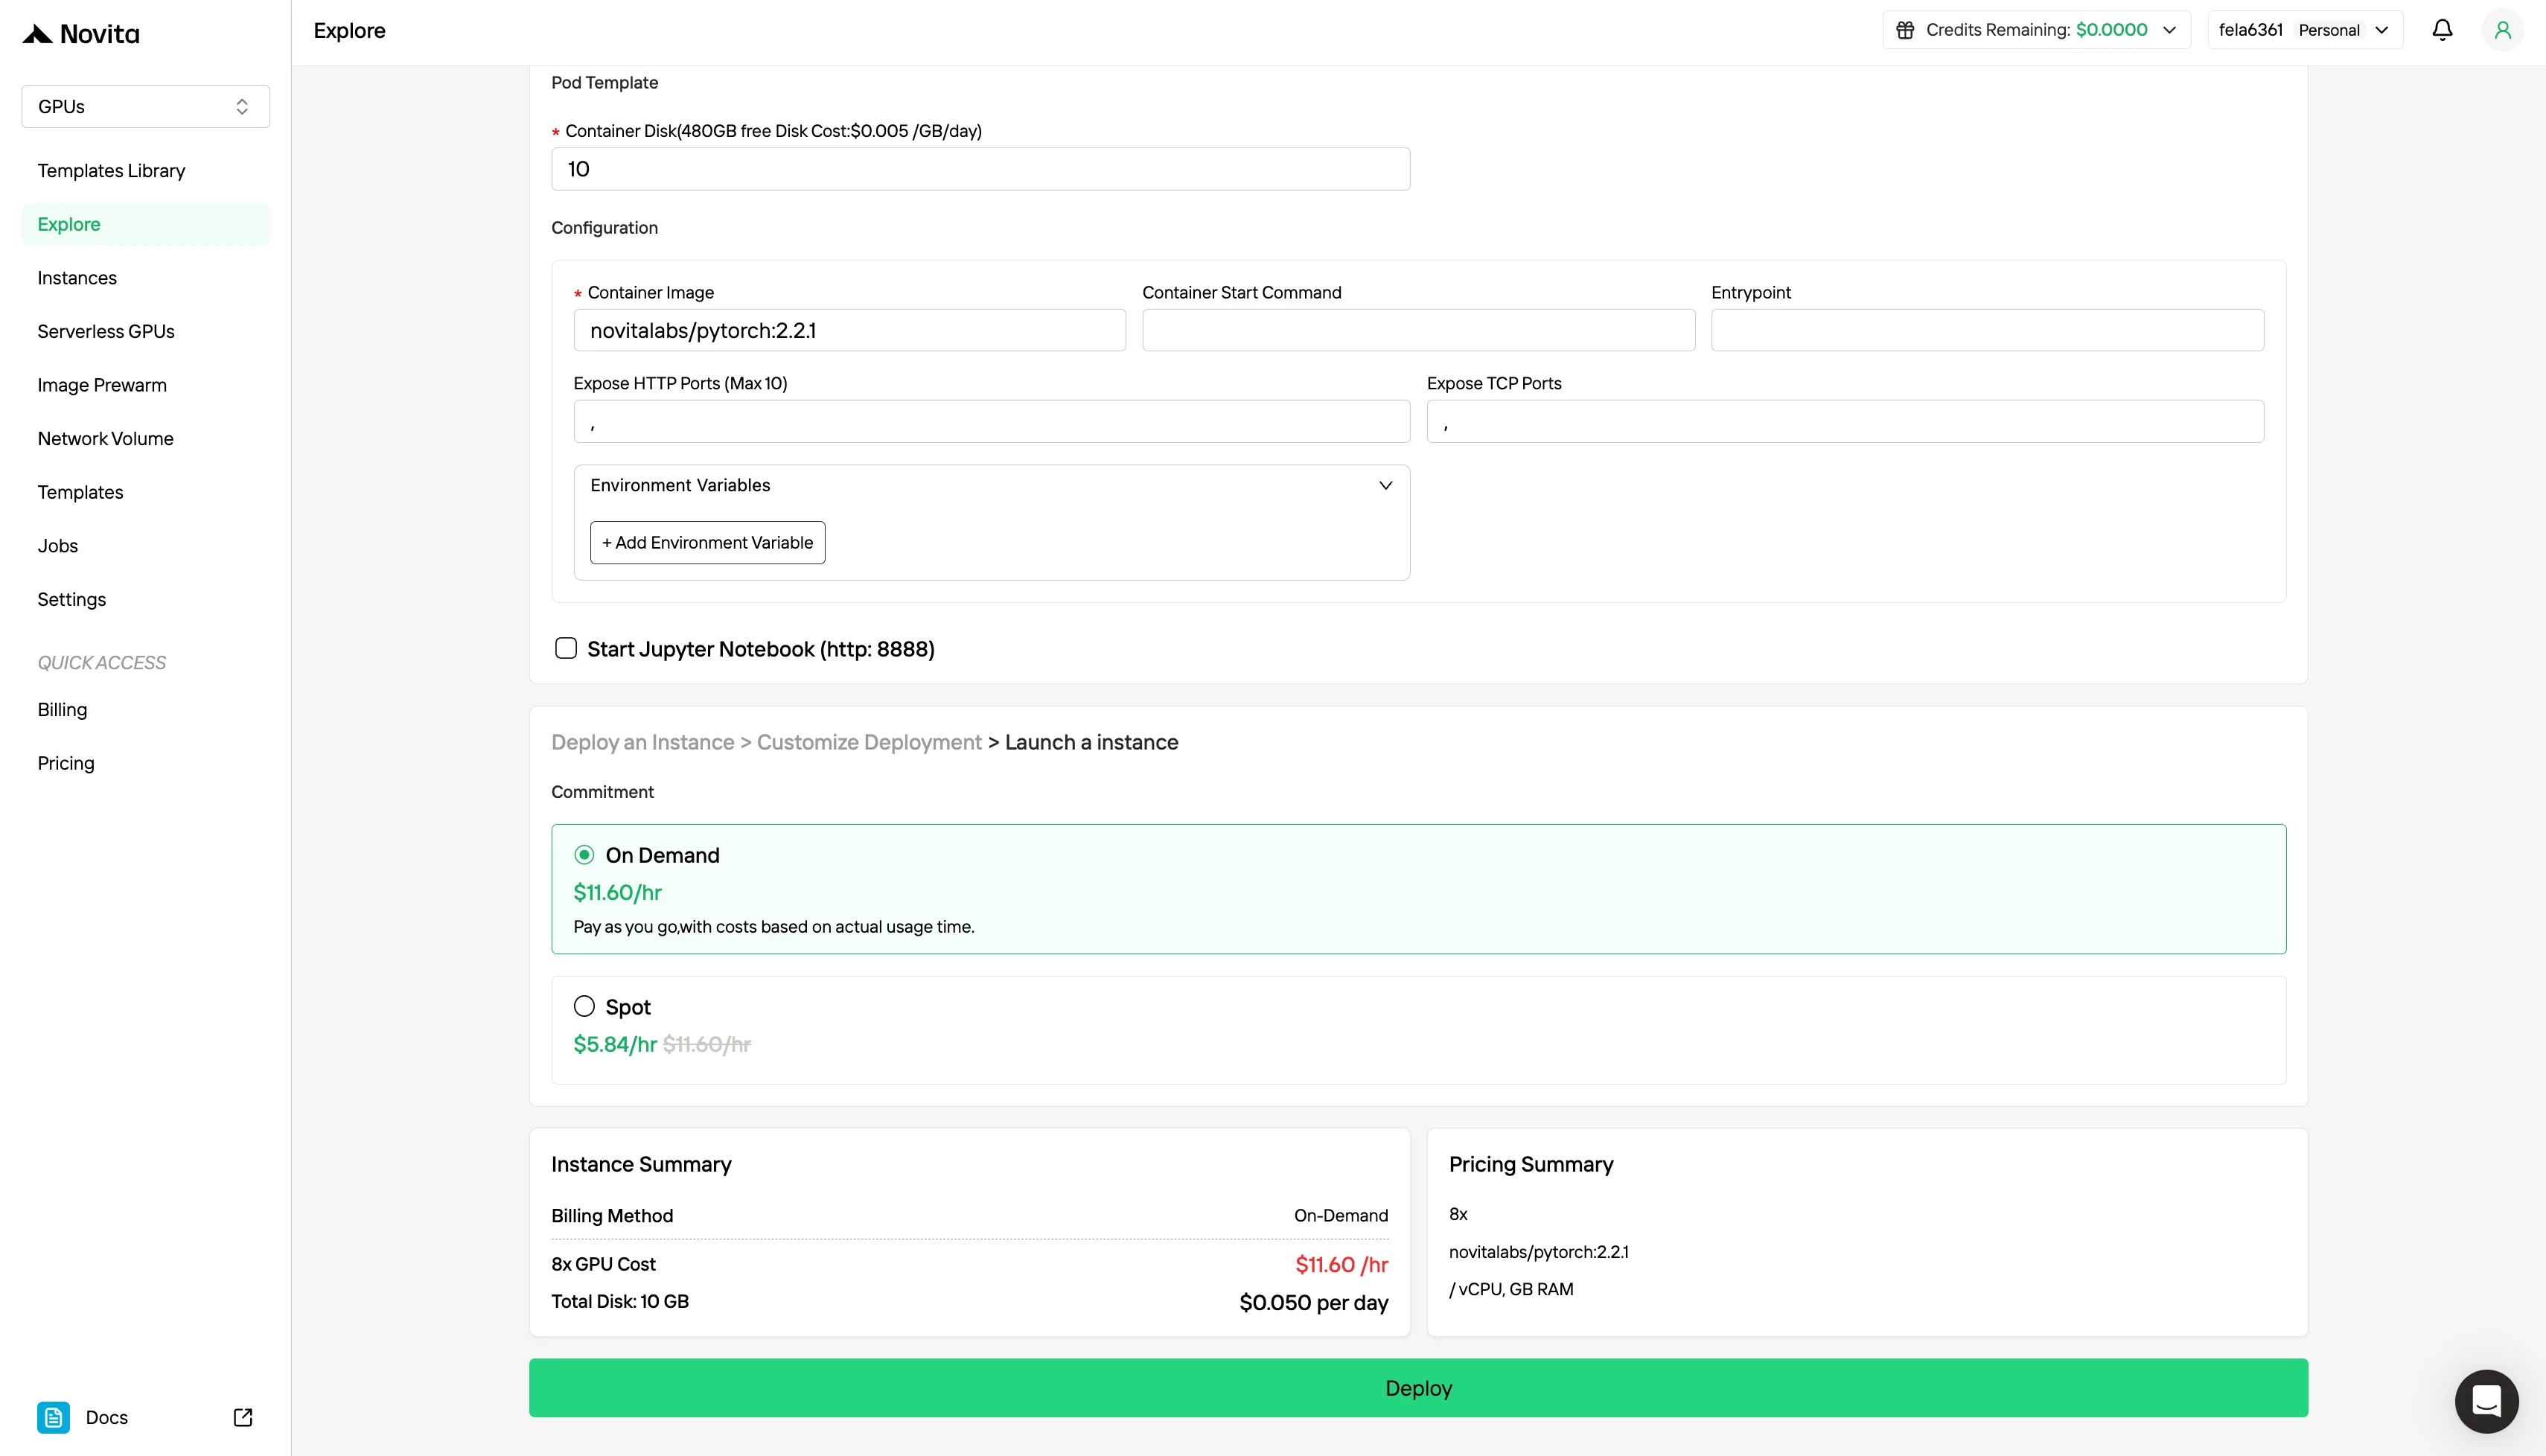Navigate to Serverless GPUs
2546x1456 pixels.
click(146, 331)
